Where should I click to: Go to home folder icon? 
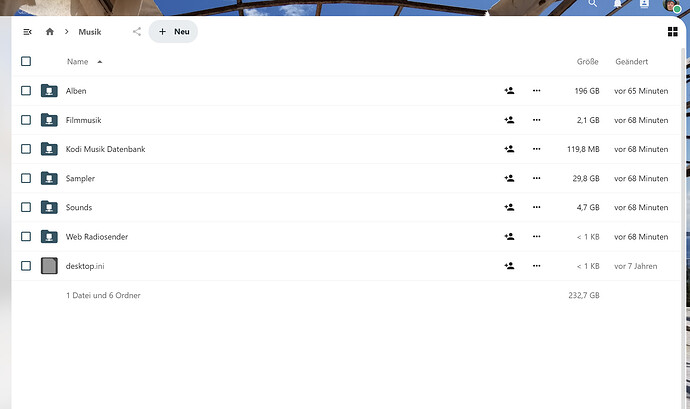50,32
